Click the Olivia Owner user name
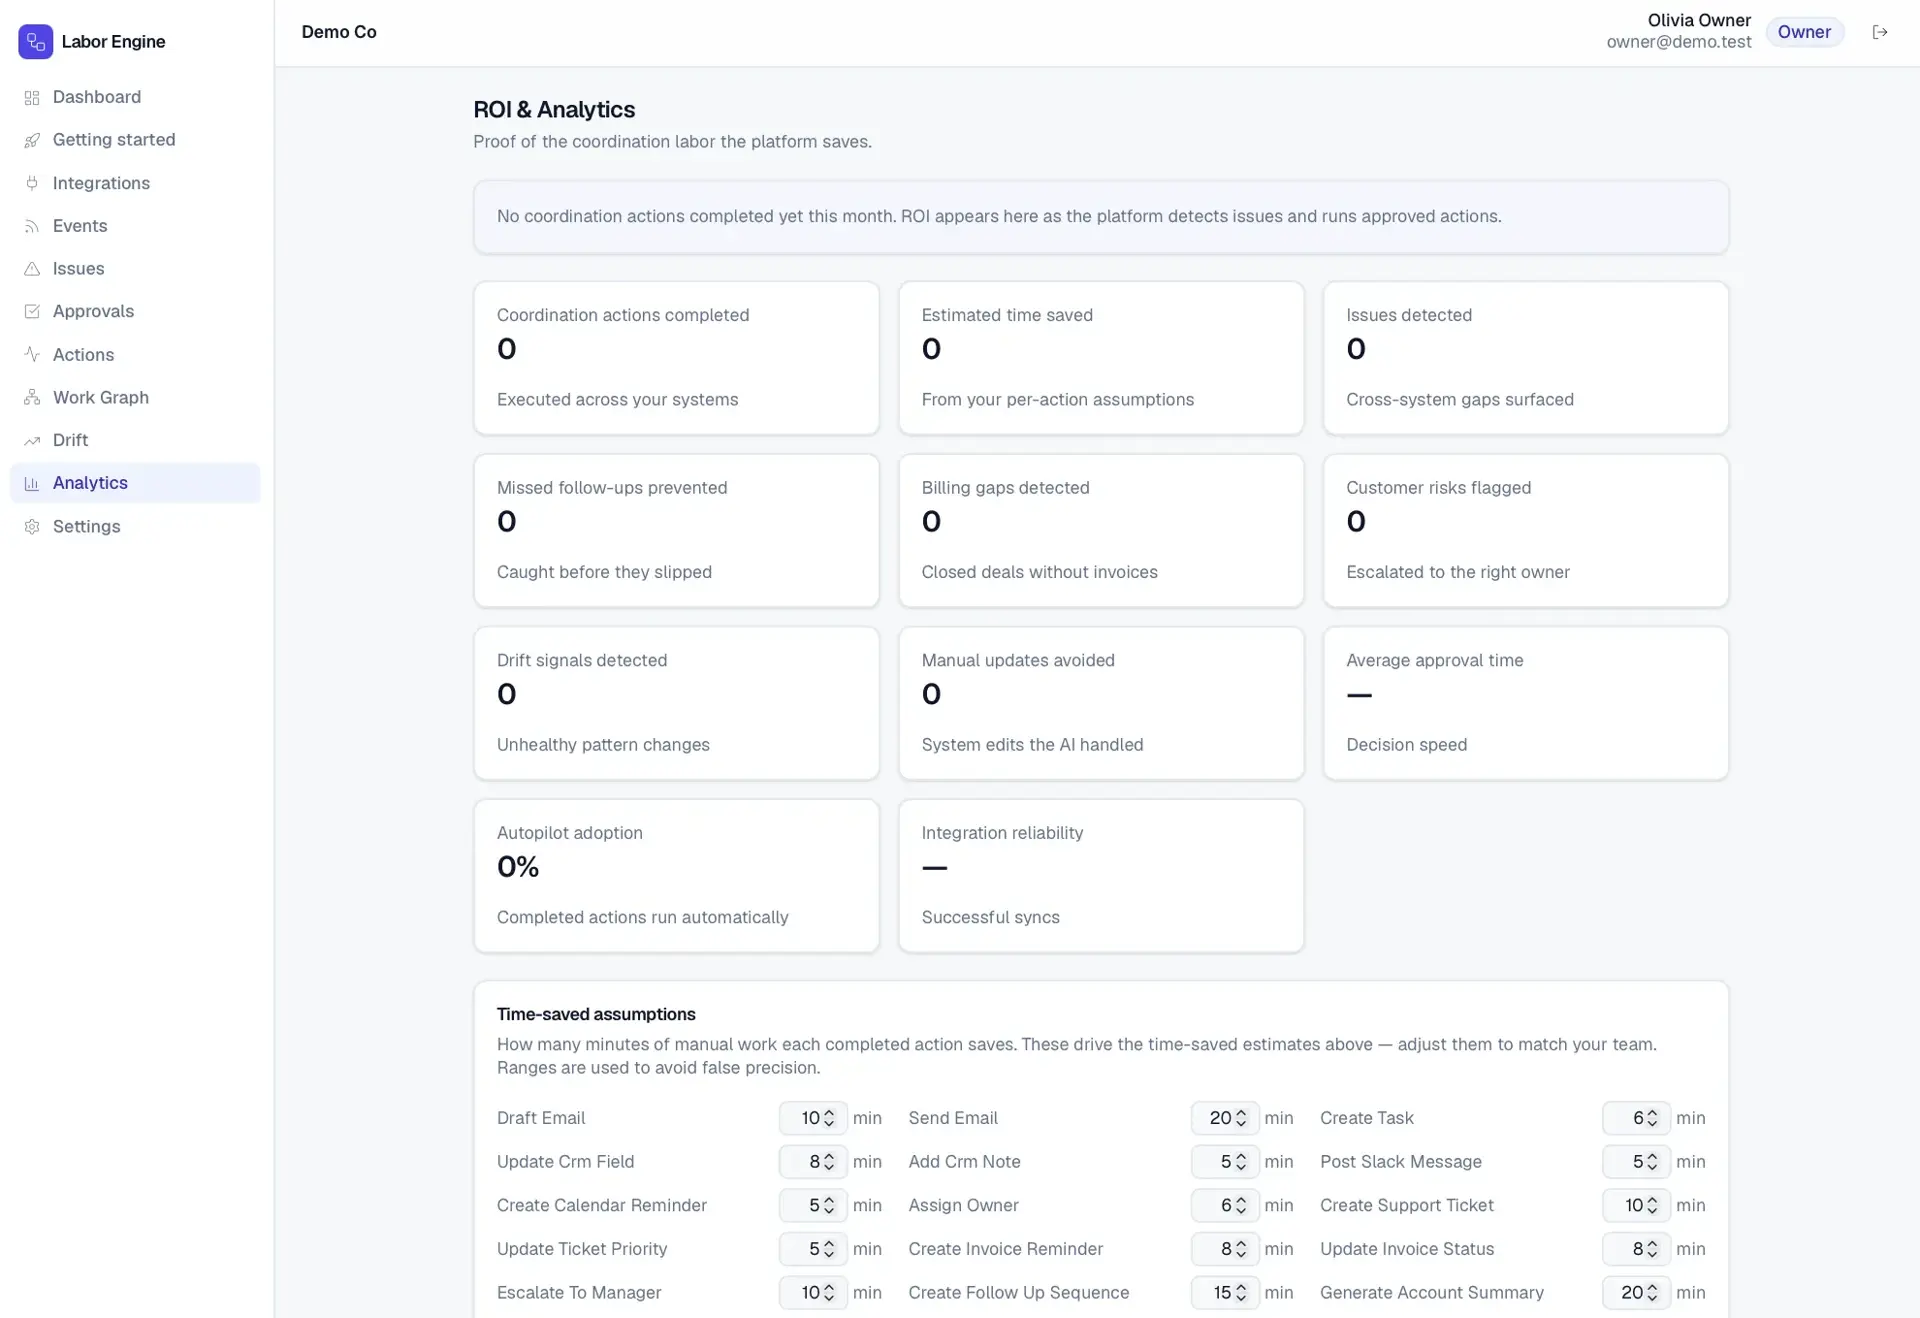This screenshot has height=1318, width=1920. (x=1699, y=20)
